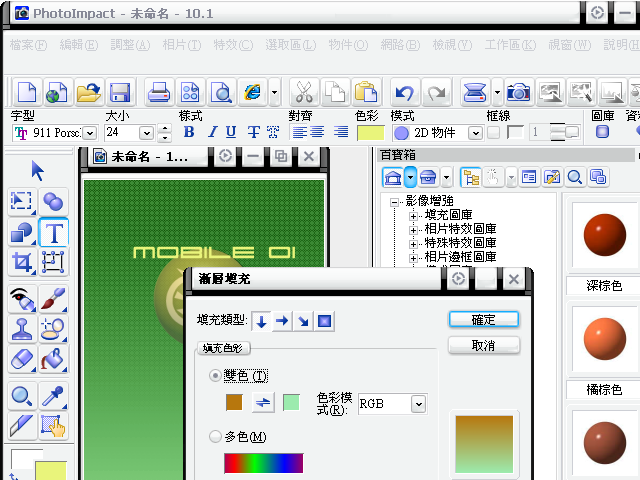This screenshot has width=640, height=480.
Task: Choose top-to-bottom fill type arrow
Action: coord(262,321)
